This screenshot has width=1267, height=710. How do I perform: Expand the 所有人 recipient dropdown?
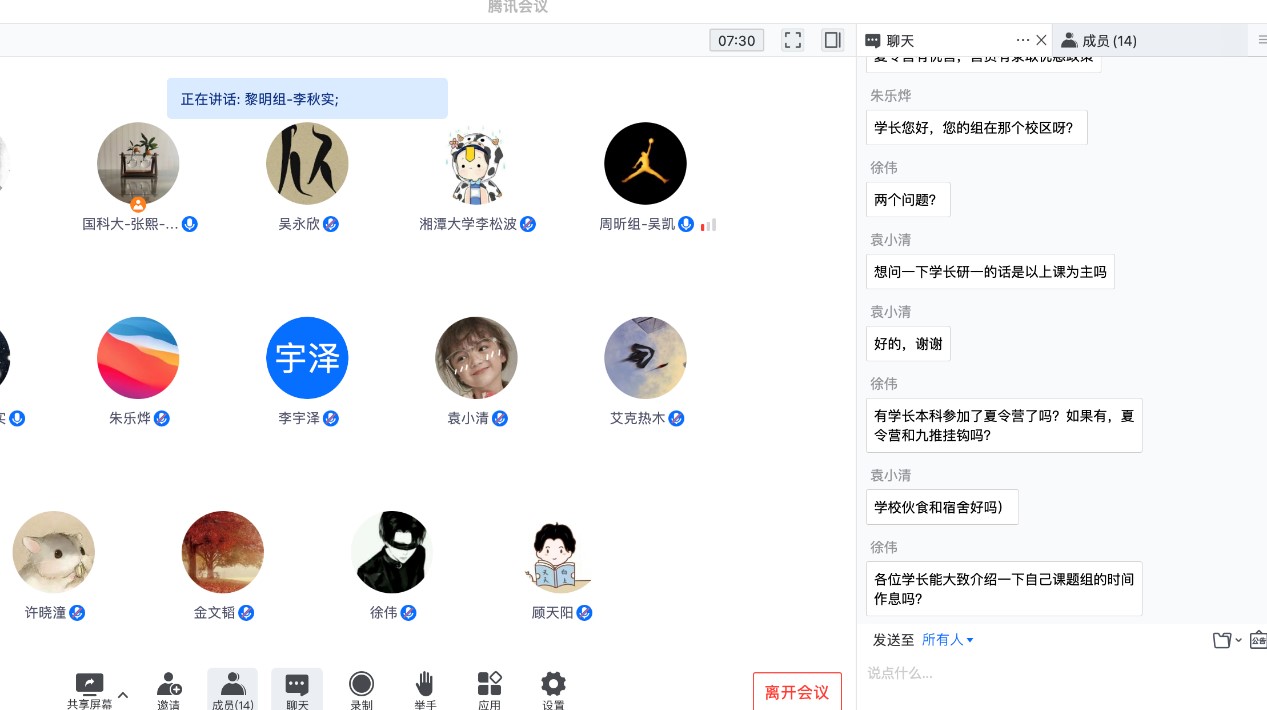click(x=946, y=640)
